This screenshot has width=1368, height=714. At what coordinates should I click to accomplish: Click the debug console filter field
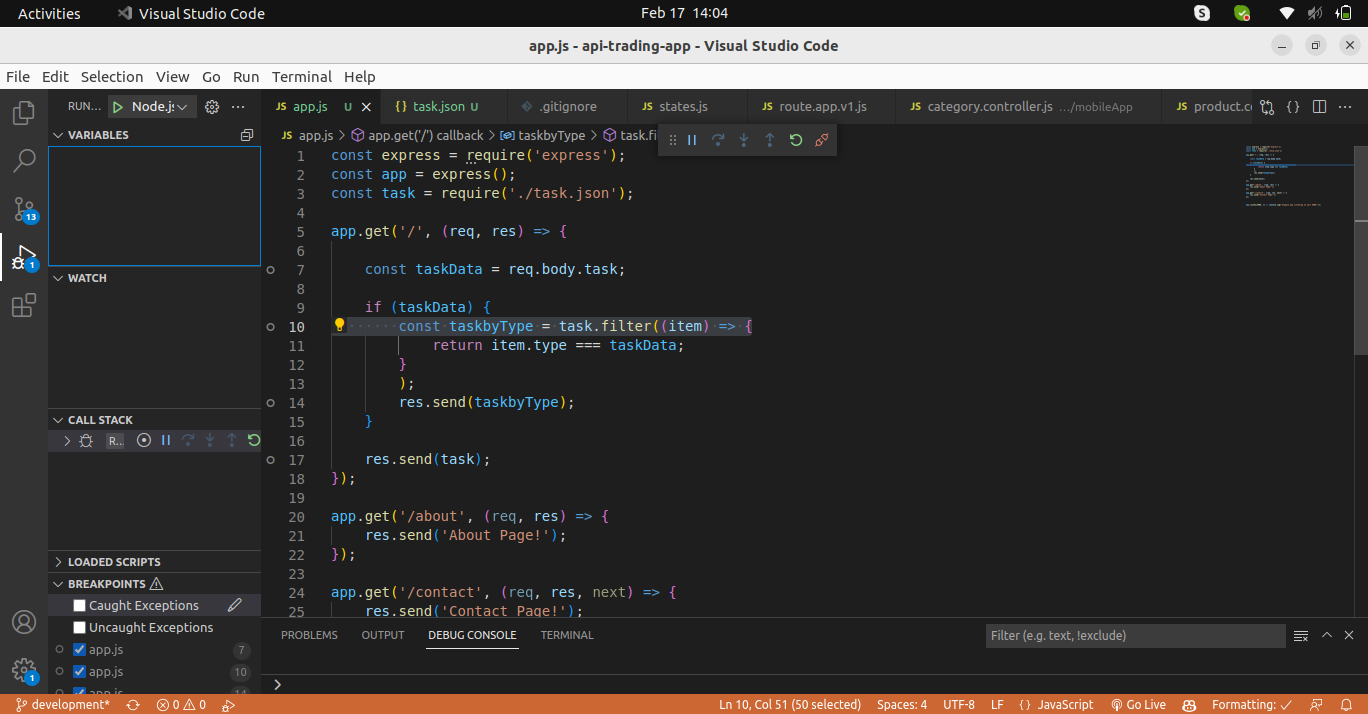[1134, 635]
